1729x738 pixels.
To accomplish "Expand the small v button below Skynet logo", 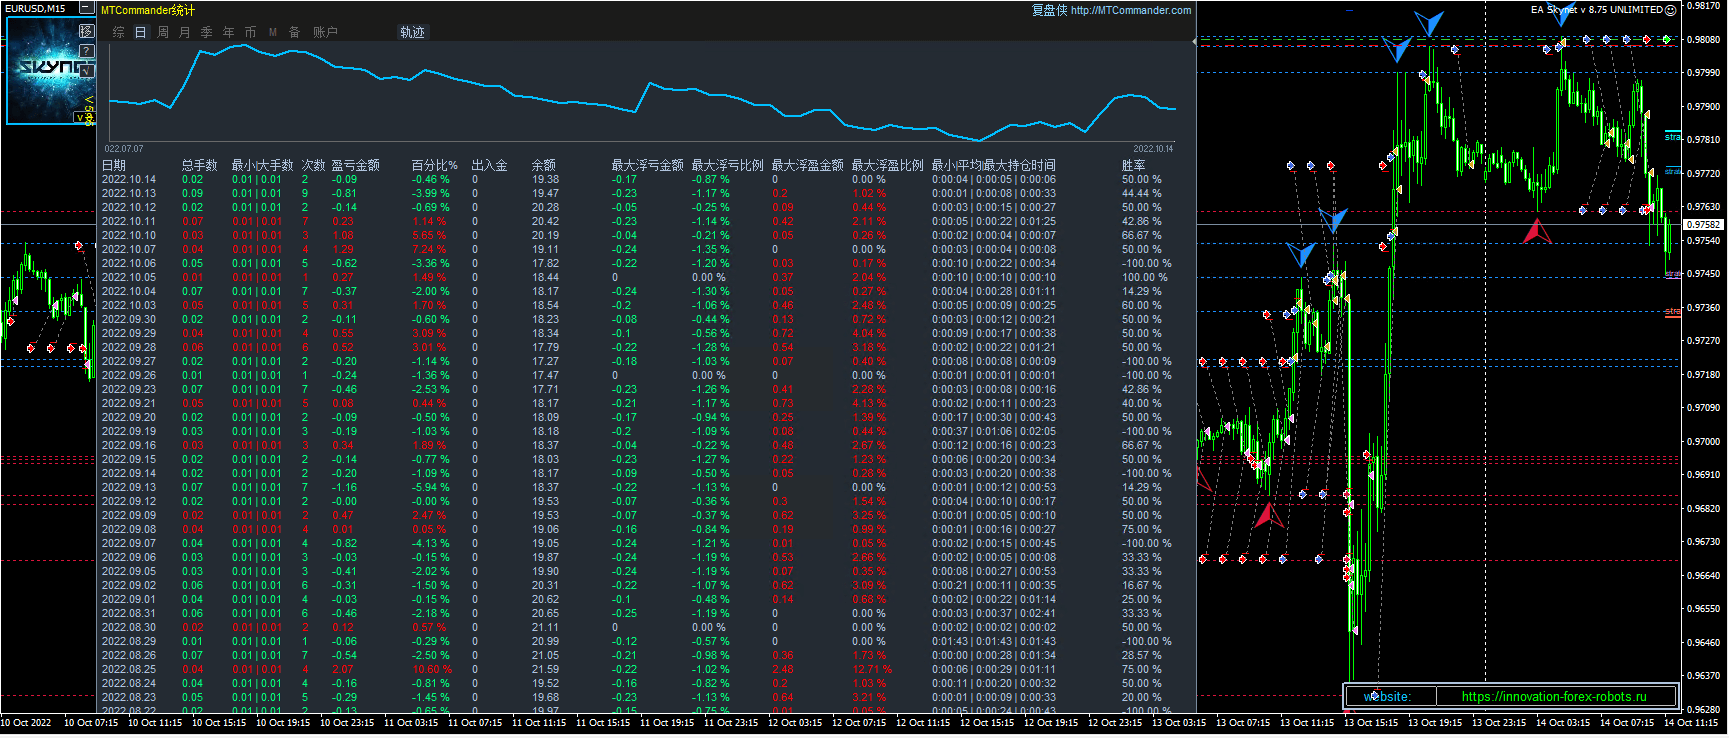I will point(79,118).
